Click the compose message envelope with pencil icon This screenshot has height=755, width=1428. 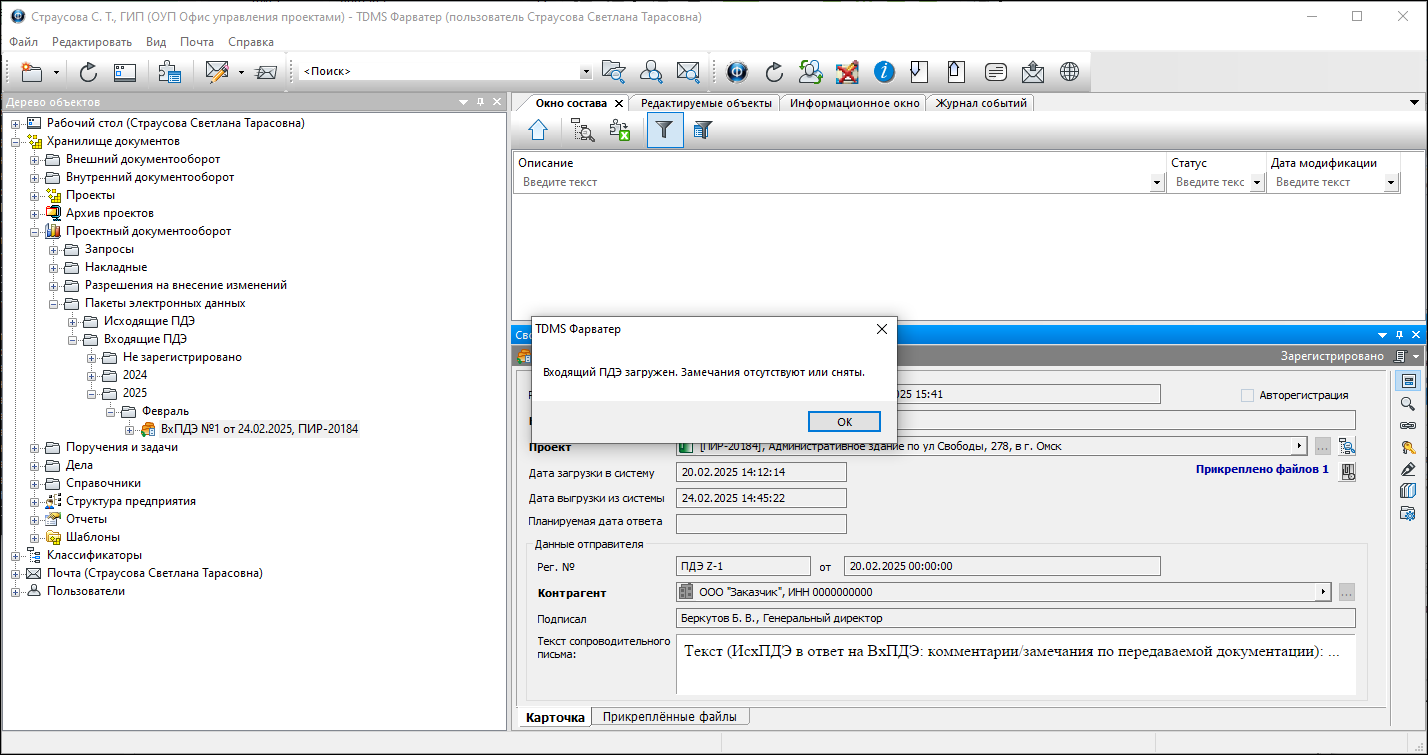point(216,72)
